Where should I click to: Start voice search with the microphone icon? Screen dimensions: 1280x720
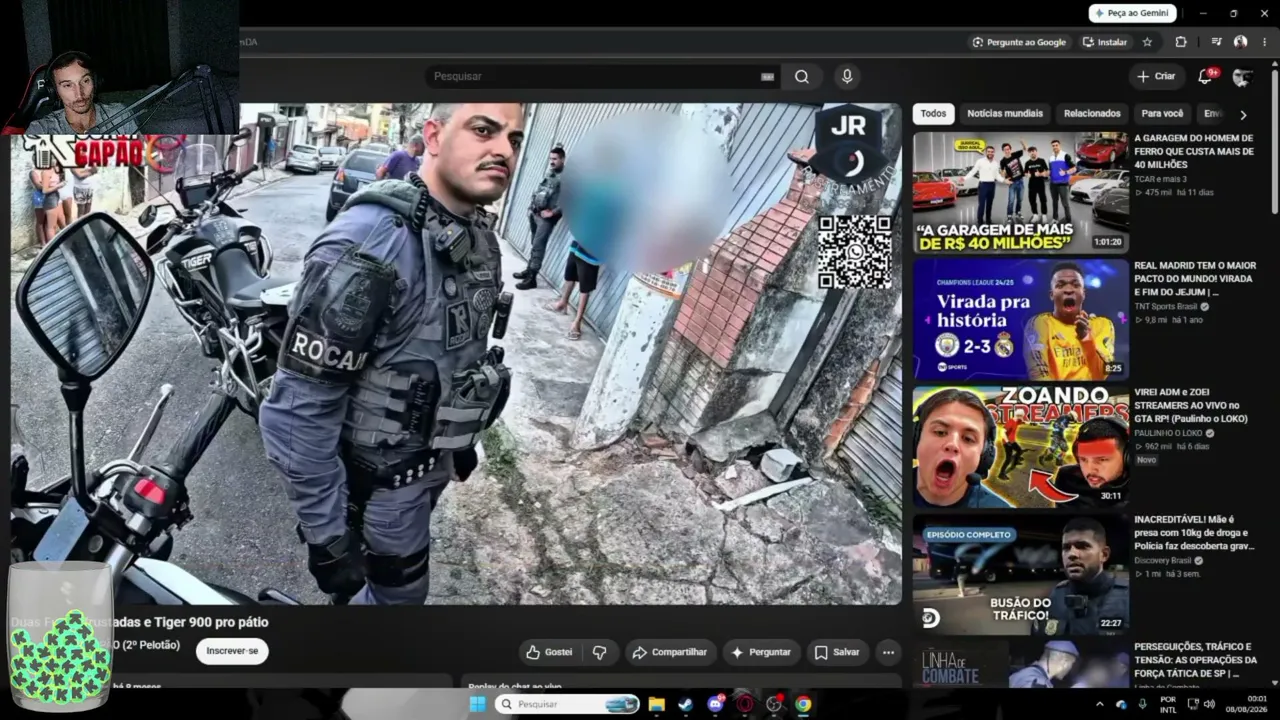point(847,76)
